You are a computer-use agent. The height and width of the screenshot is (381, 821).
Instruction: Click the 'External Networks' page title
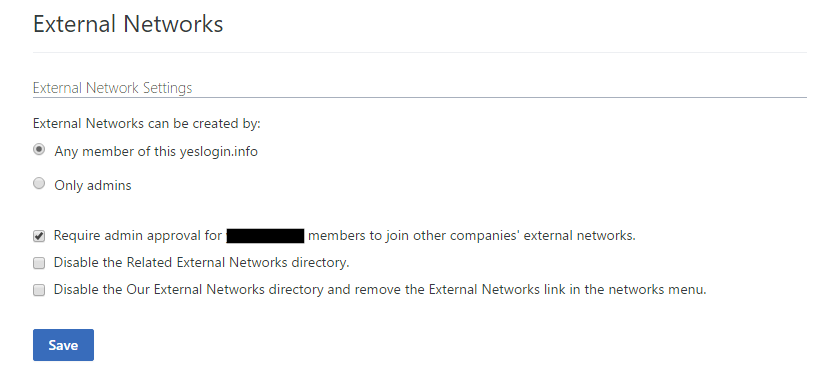tap(128, 24)
